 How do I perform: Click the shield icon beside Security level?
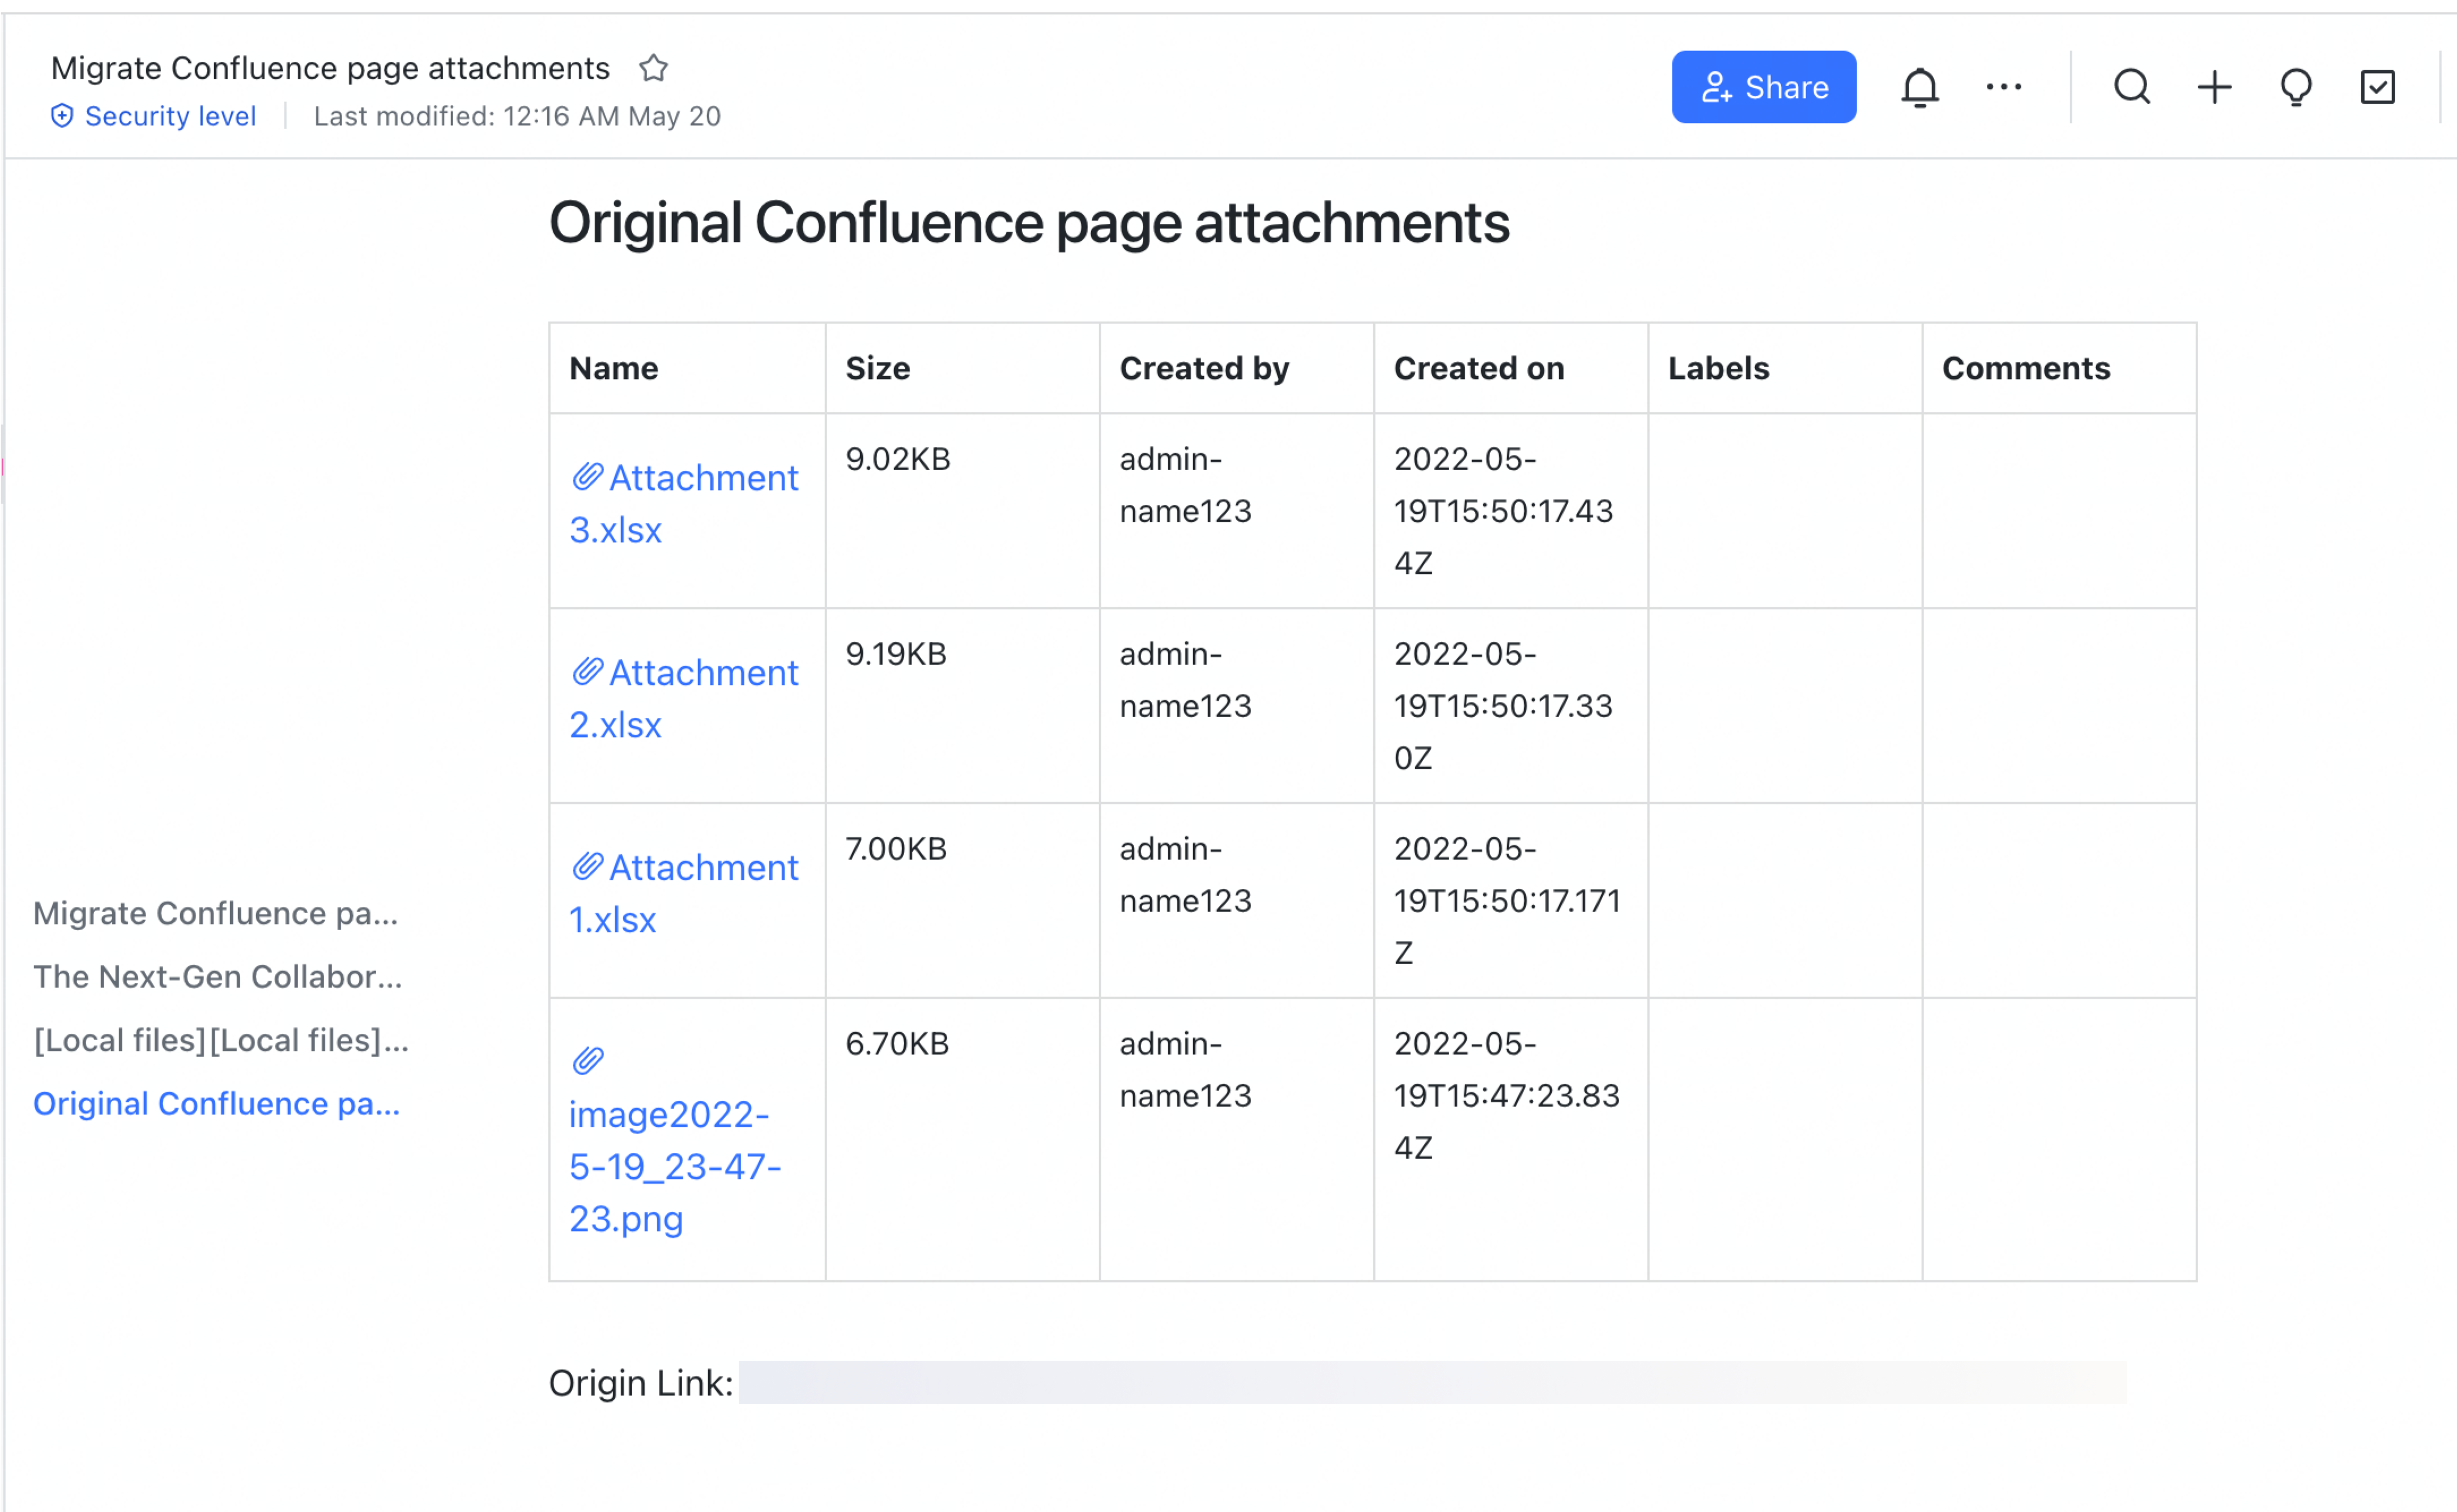(62, 115)
